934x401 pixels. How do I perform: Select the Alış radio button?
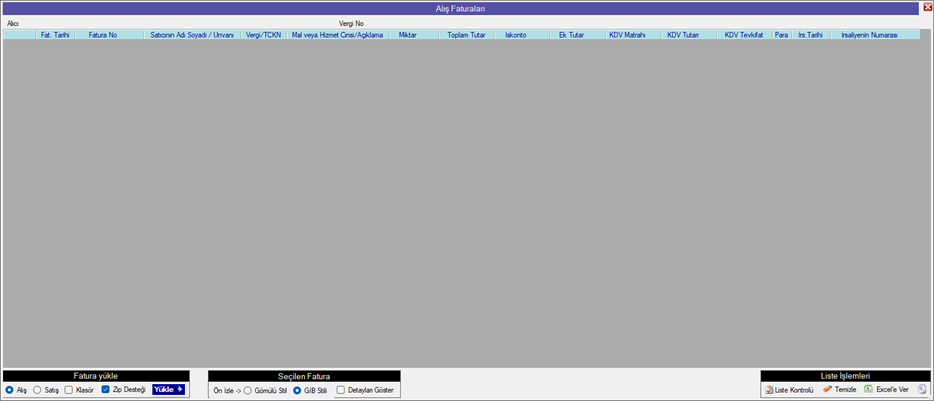click(x=10, y=390)
